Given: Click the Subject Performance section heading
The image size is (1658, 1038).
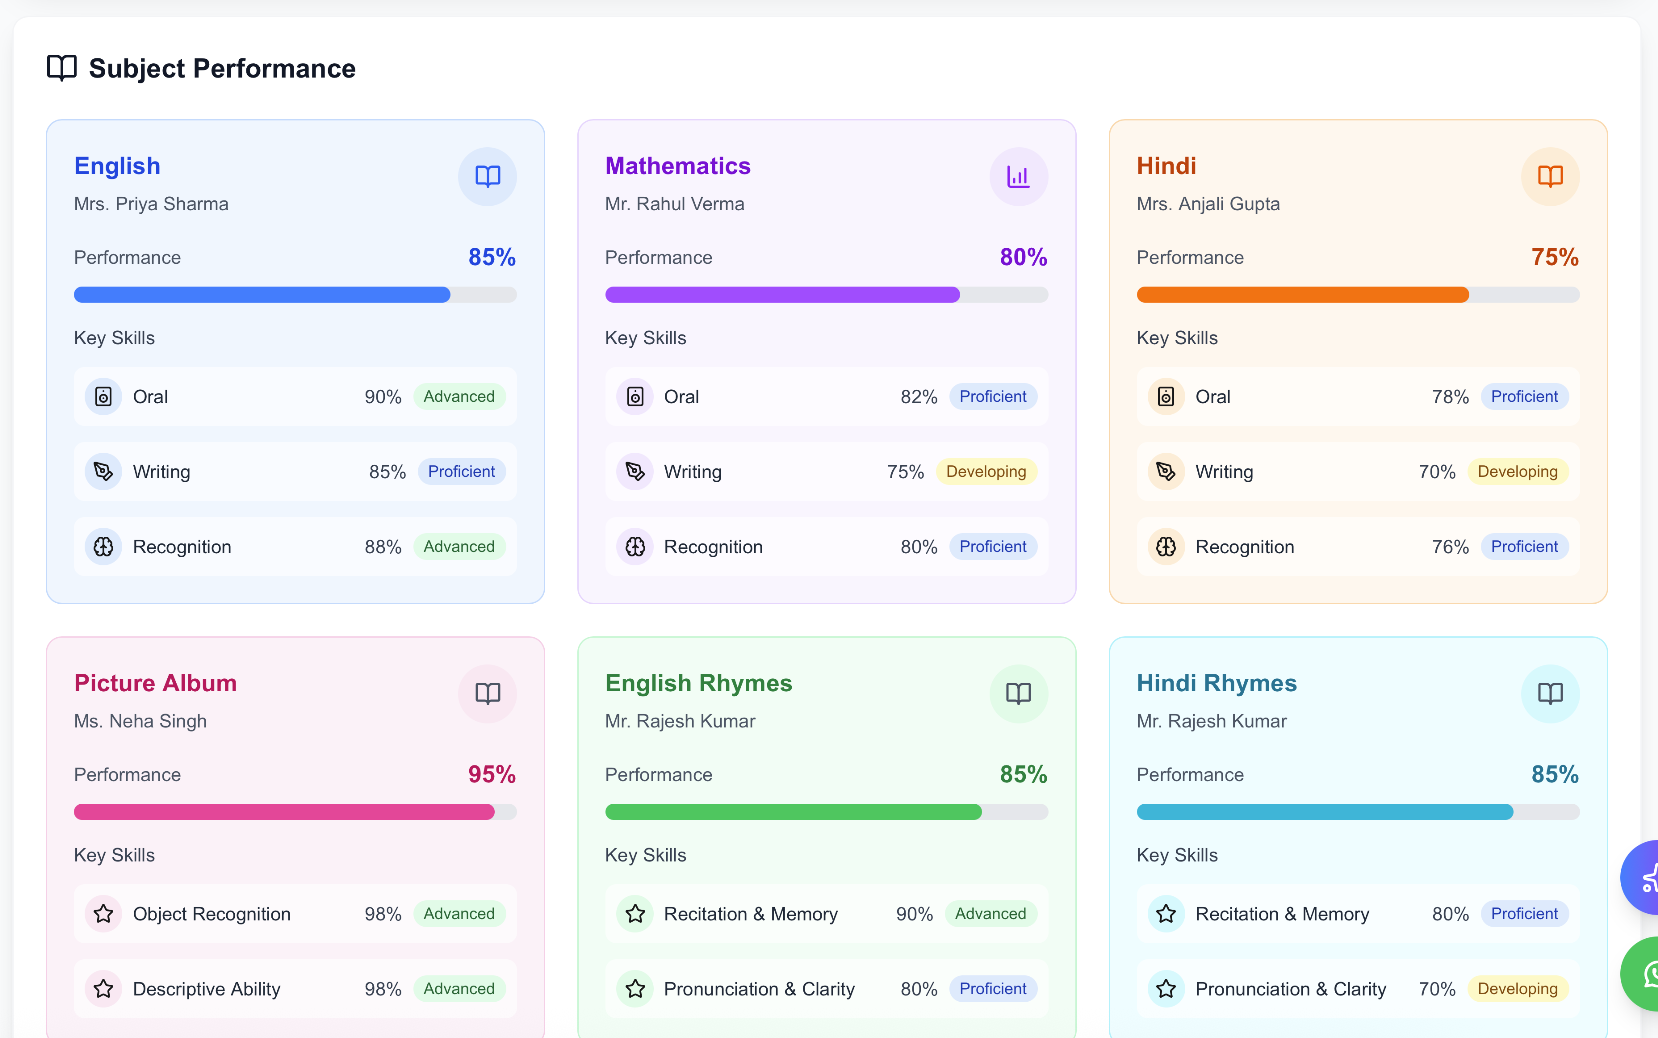Looking at the screenshot, I should [222, 68].
